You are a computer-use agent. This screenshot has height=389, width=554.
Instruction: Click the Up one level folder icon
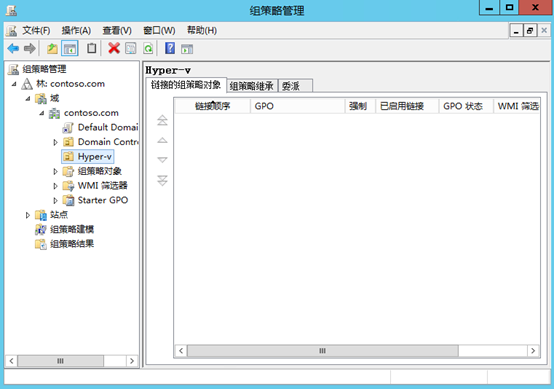coord(52,48)
